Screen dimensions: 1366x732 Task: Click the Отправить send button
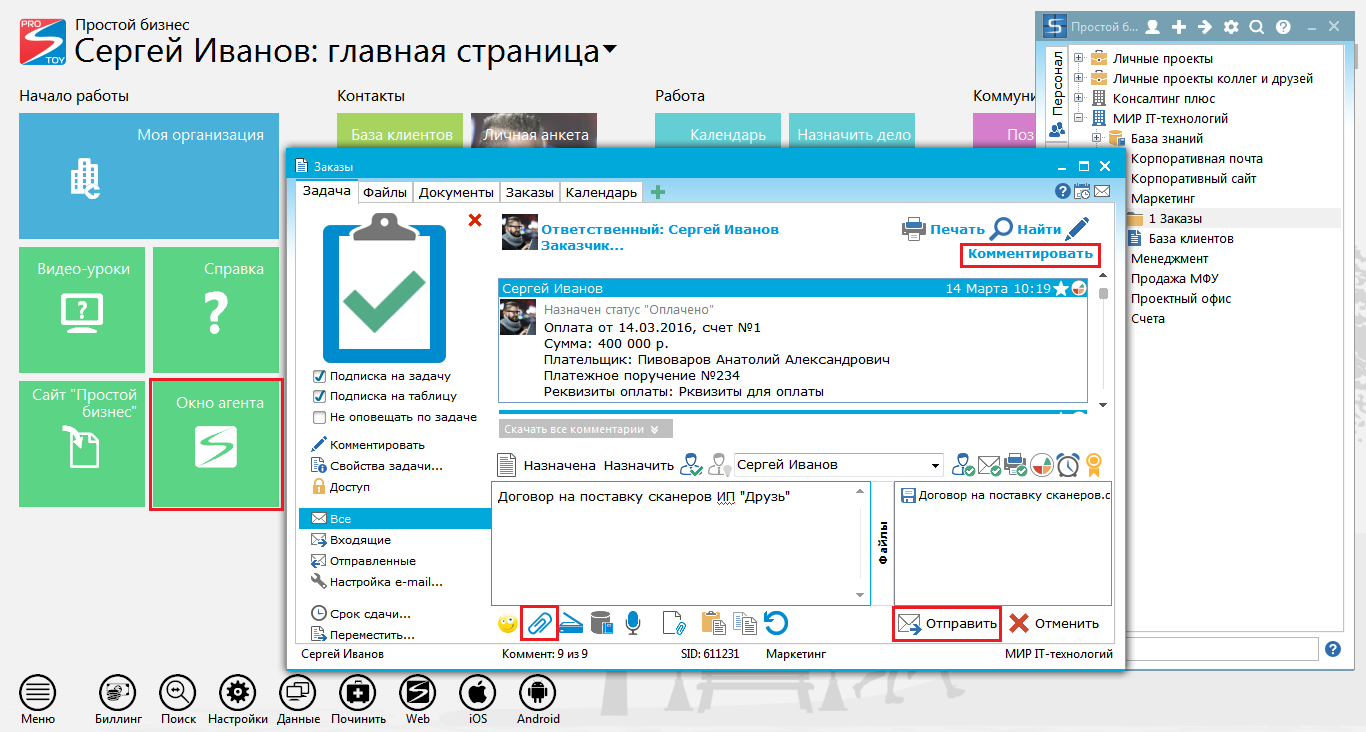point(947,623)
